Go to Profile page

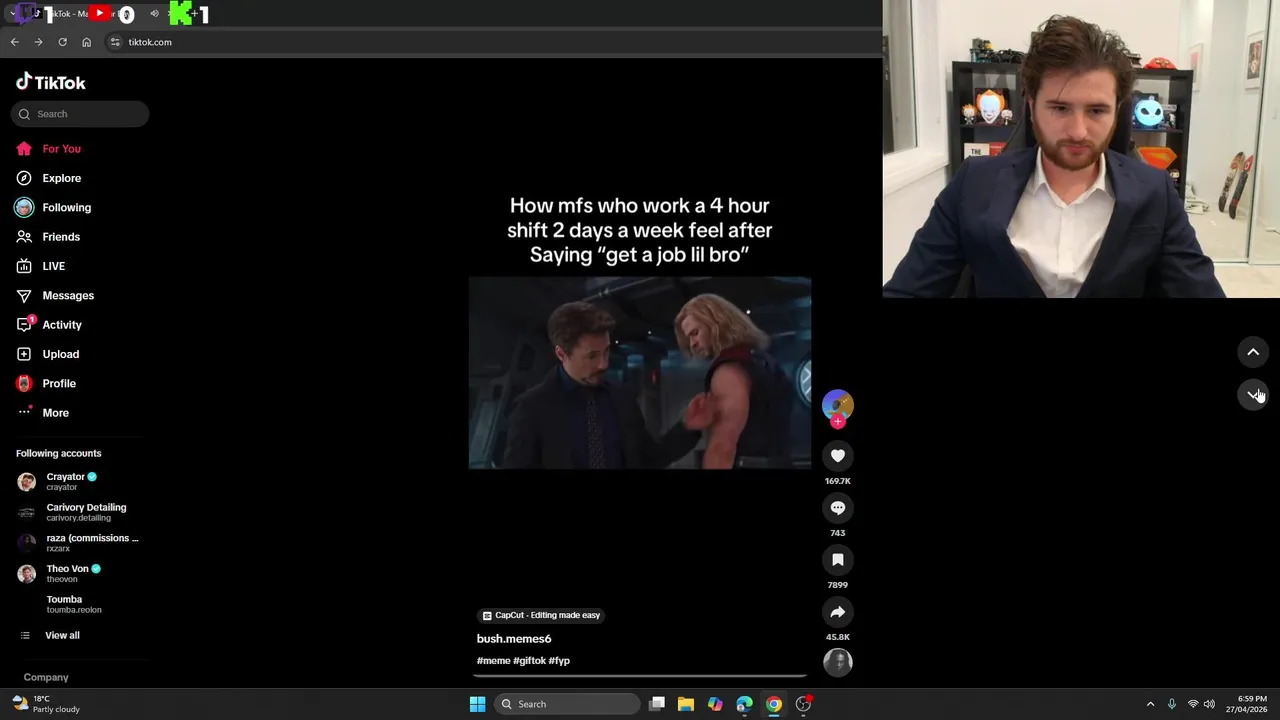coord(59,383)
